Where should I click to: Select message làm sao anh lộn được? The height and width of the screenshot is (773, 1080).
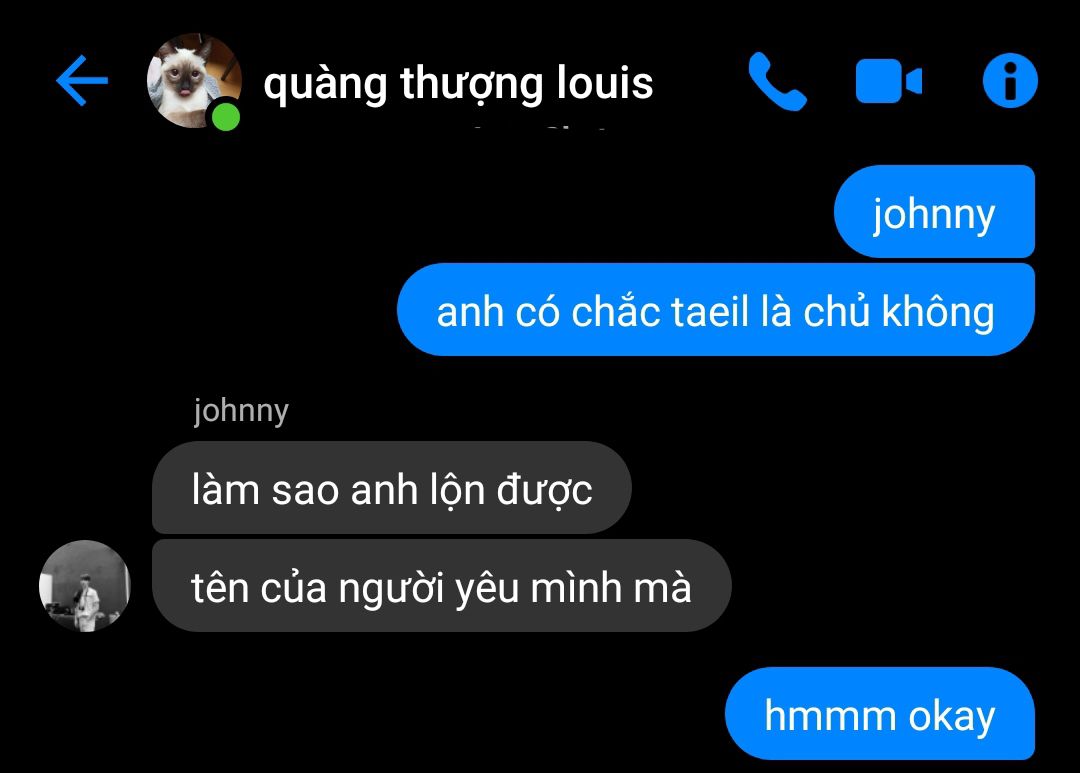coord(391,488)
